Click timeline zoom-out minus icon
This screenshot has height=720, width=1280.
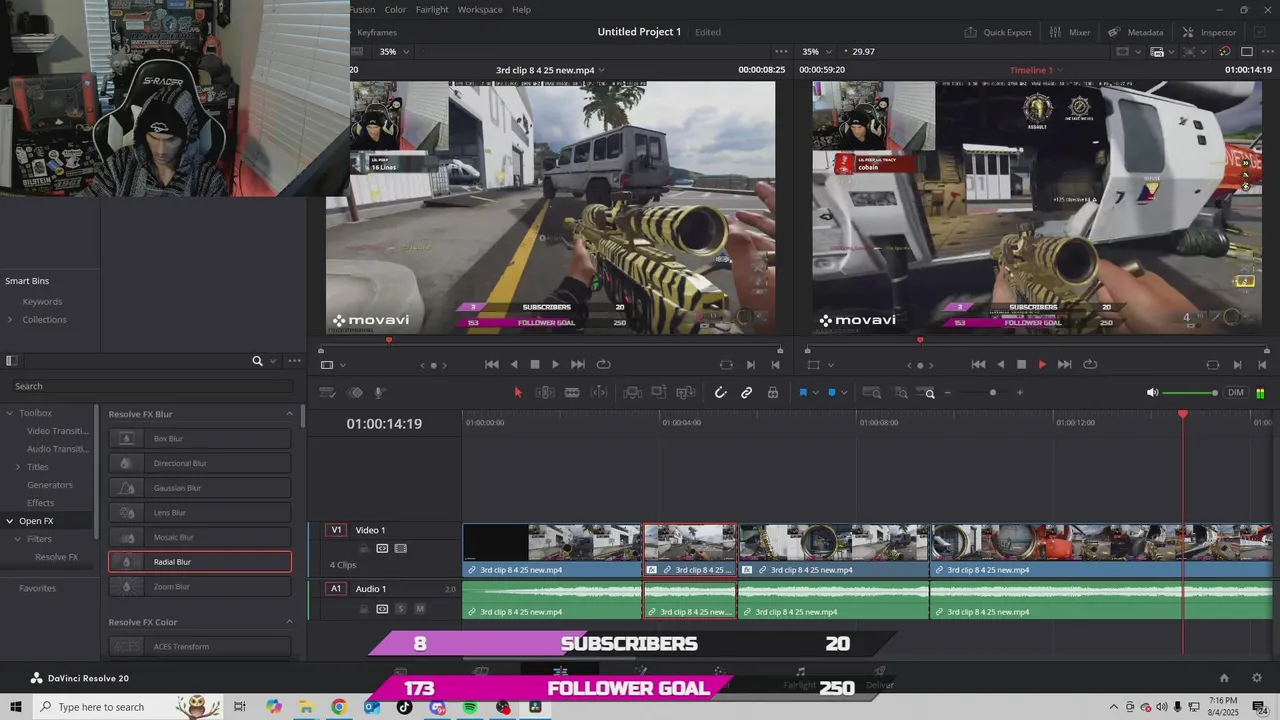click(x=948, y=393)
